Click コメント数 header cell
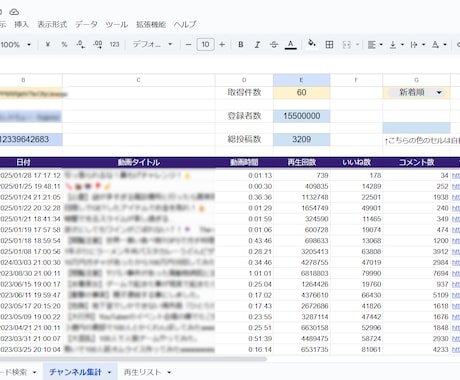Screen dimensions: 460x380 [416, 162]
